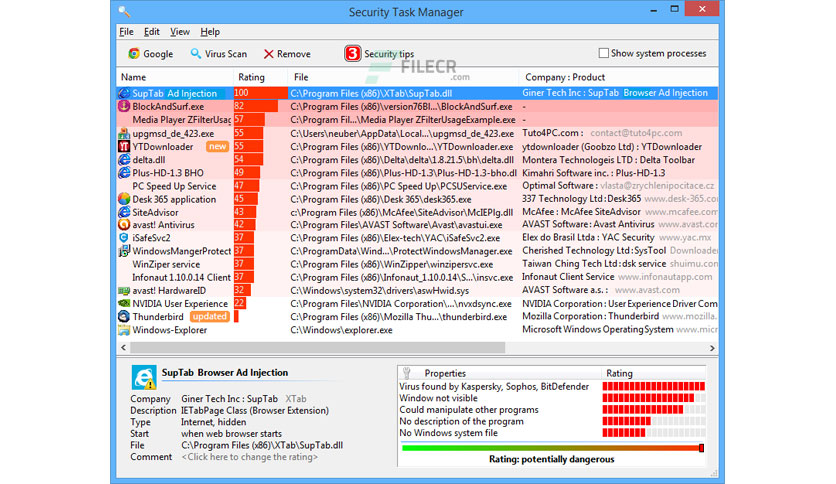Select the Media Player ZFilterUsag row name
This screenshot has height=484, width=836.
pos(181,119)
